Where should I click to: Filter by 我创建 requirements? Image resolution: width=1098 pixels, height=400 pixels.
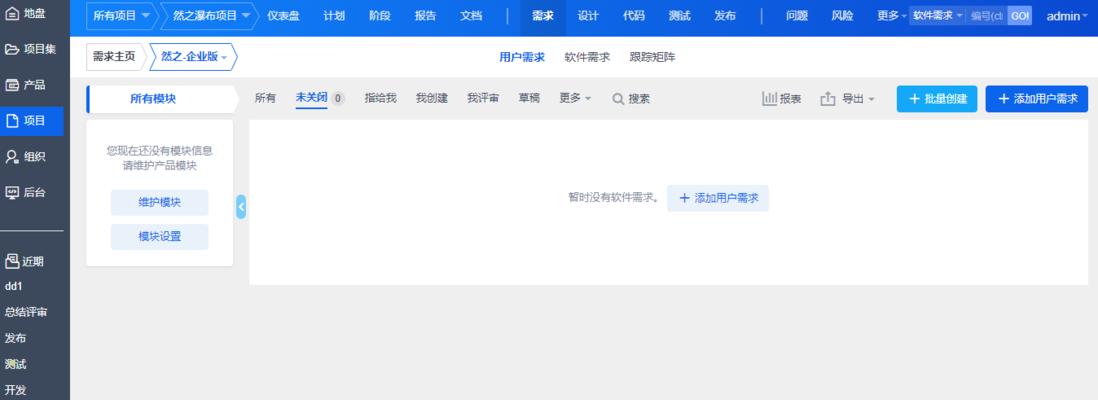click(x=432, y=99)
